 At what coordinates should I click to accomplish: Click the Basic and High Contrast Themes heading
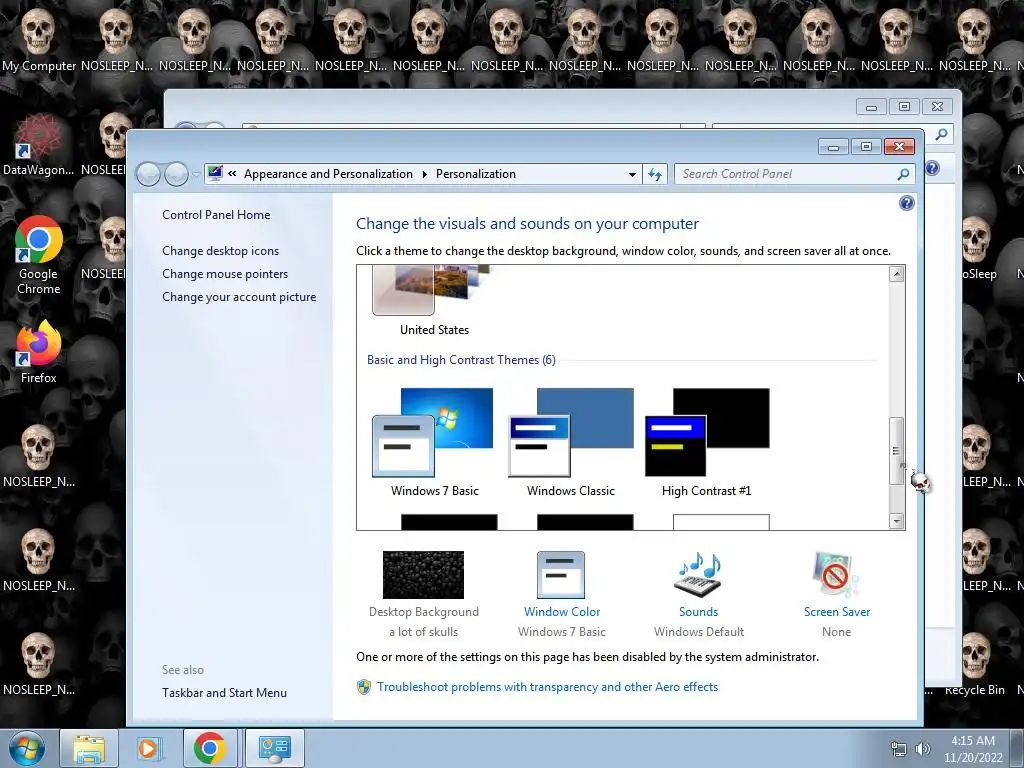(x=461, y=360)
